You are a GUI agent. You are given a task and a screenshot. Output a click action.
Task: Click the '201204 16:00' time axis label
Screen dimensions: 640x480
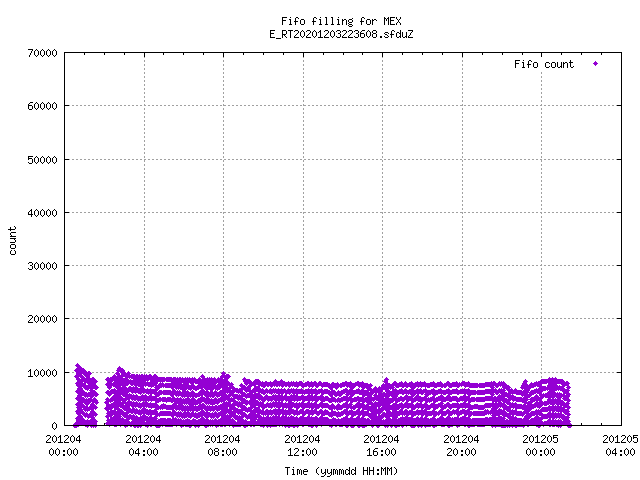point(382,445)
